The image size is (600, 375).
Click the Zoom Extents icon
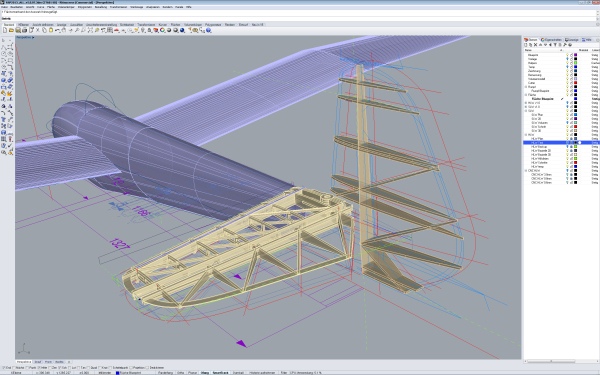pyautogui.click(x=90, y=30)
